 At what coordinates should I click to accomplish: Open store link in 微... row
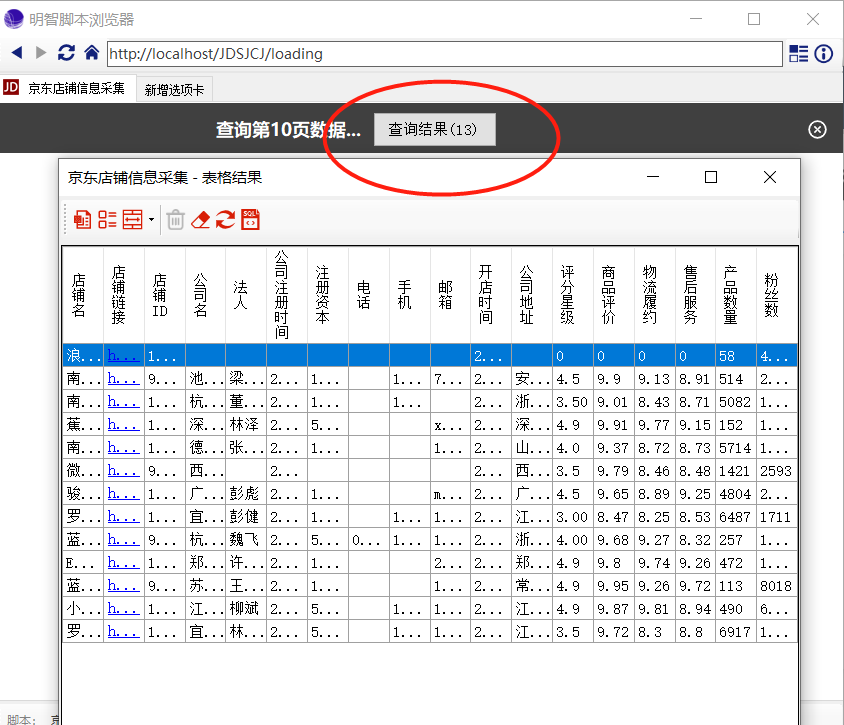pos(123,470)
